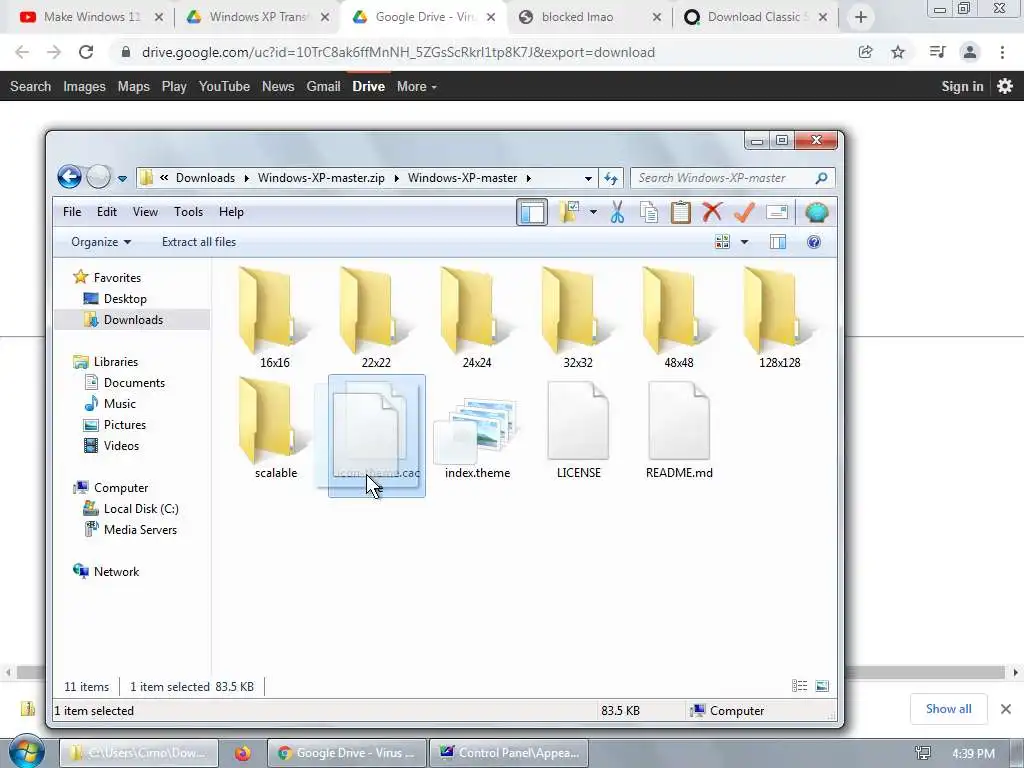
Task: Click the Explorer back arrow button
Action: (x=69, y=177)
